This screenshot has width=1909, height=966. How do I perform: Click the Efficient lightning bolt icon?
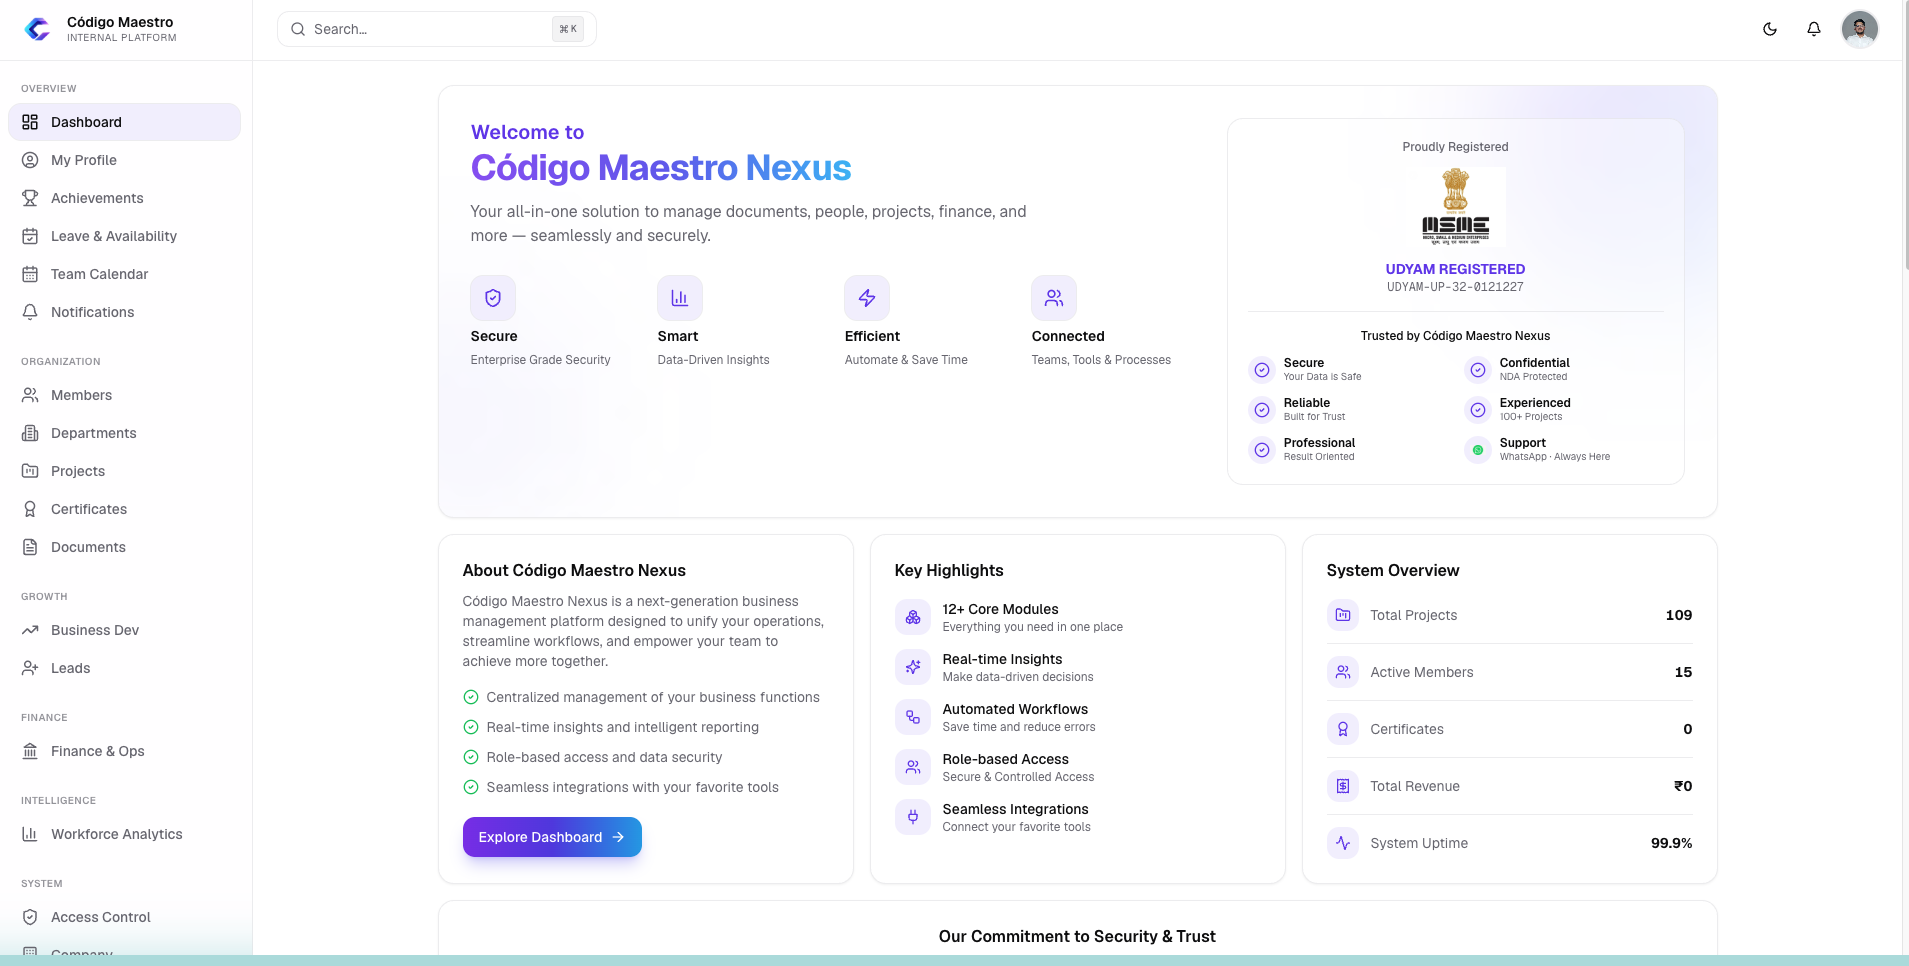coord(867,298)
